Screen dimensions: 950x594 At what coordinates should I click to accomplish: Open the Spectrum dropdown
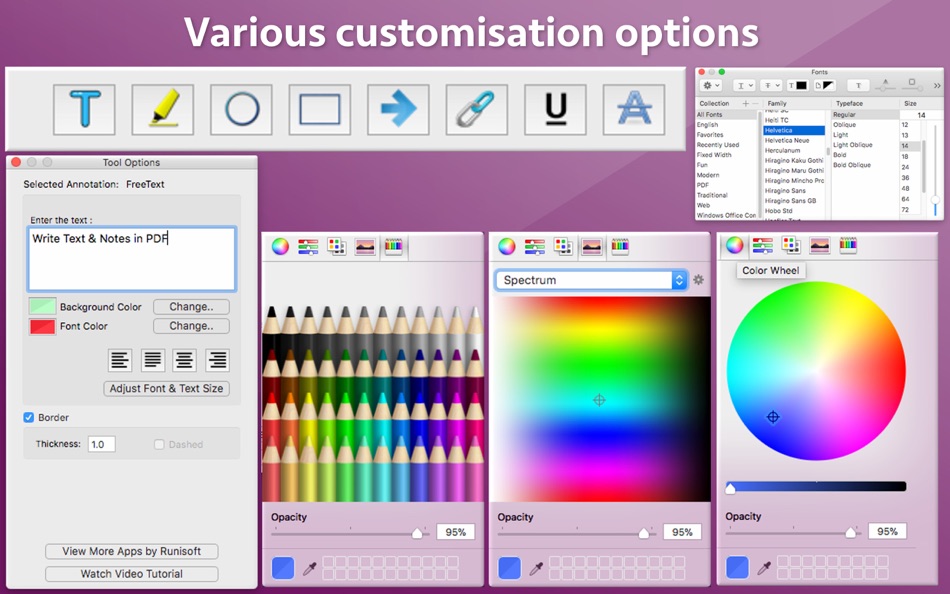point(591,279)
